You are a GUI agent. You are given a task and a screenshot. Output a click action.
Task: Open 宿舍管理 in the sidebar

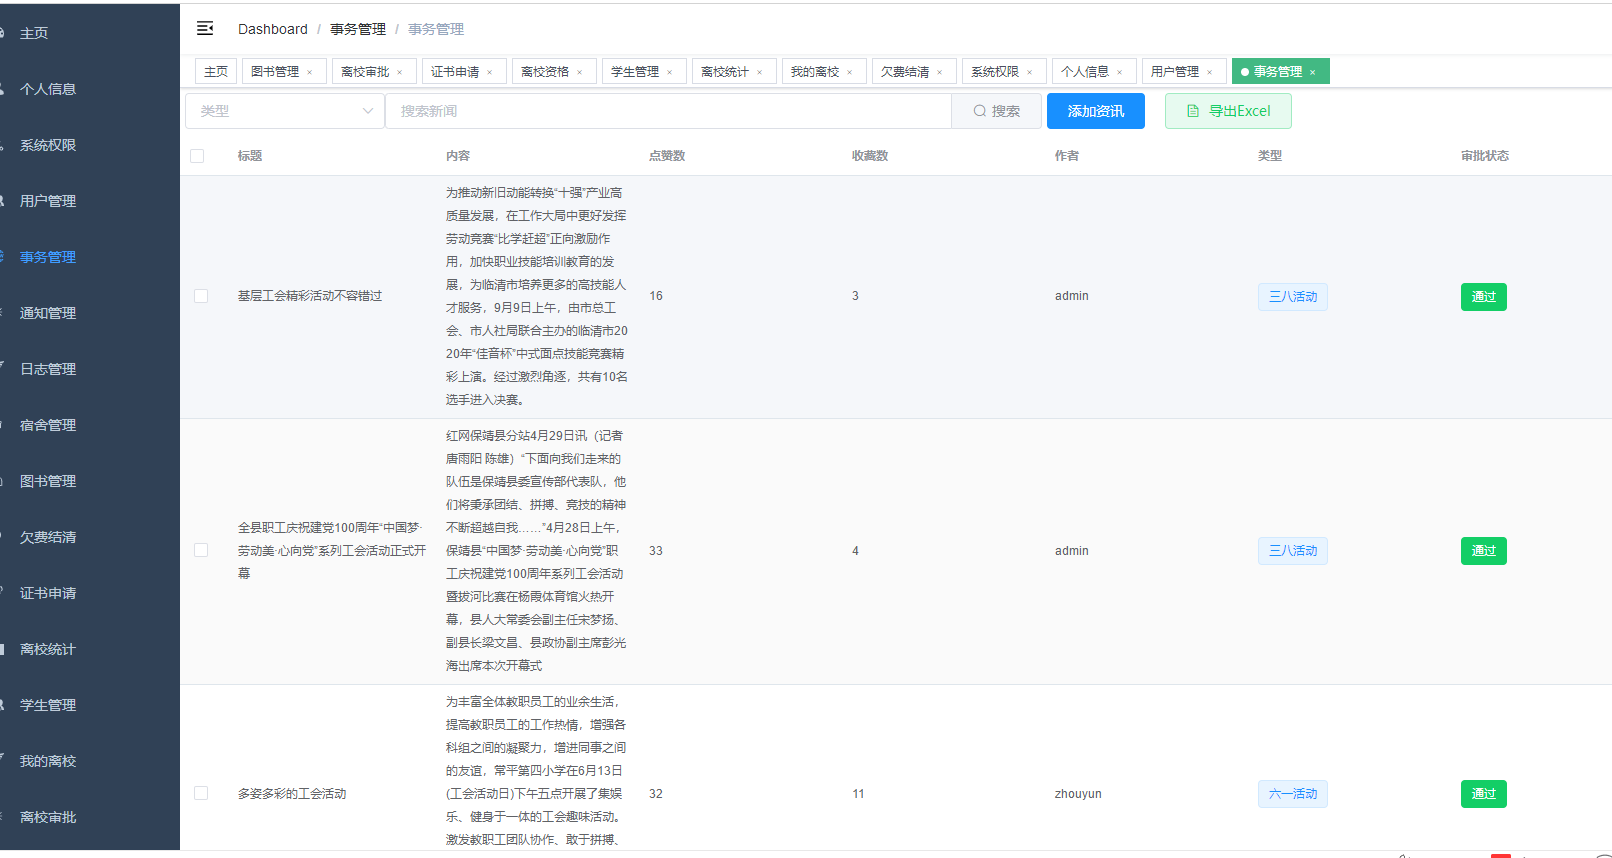coord(90,425)
